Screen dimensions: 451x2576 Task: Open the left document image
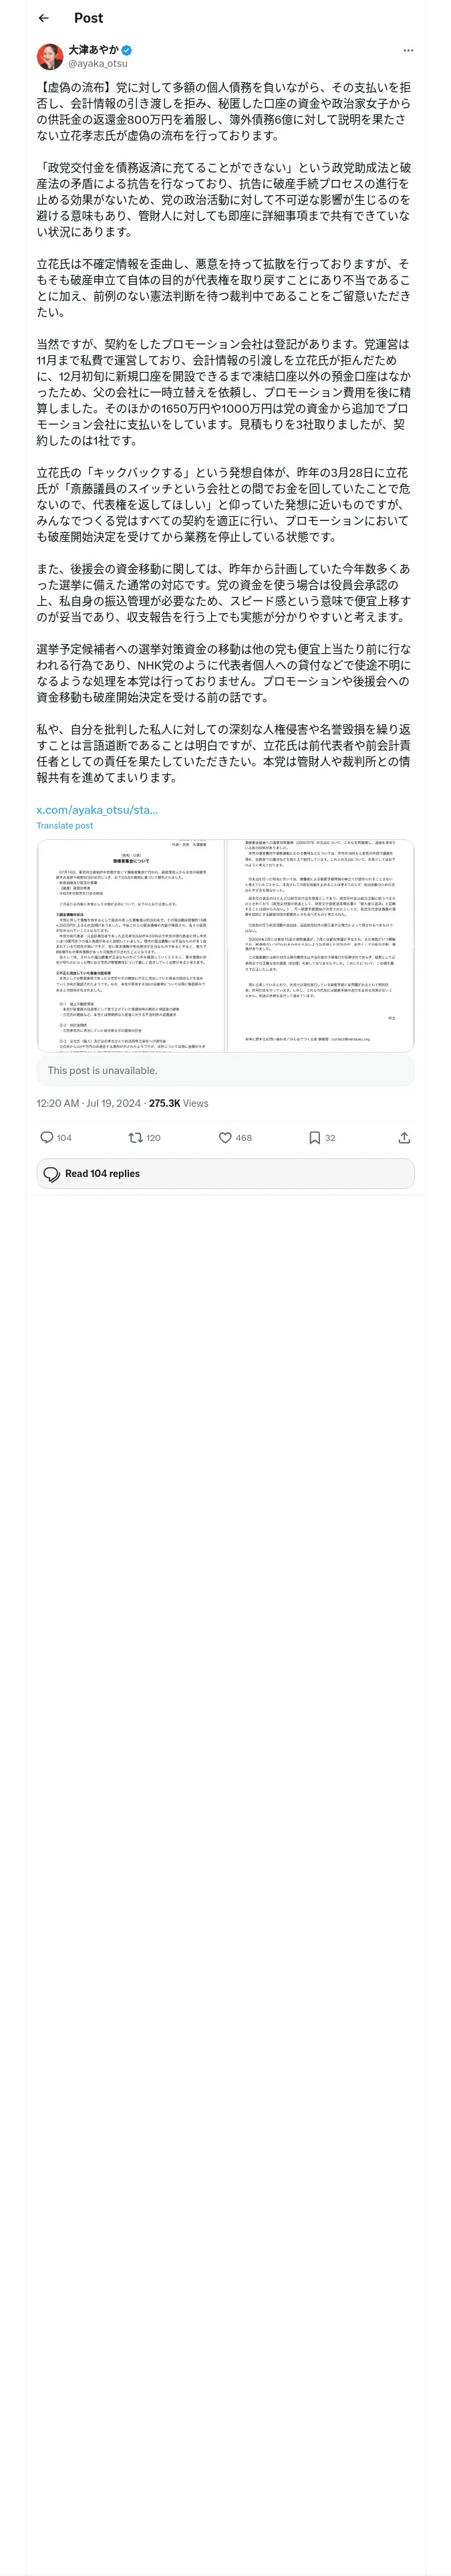pyautogui.click(x=131, y=944)
